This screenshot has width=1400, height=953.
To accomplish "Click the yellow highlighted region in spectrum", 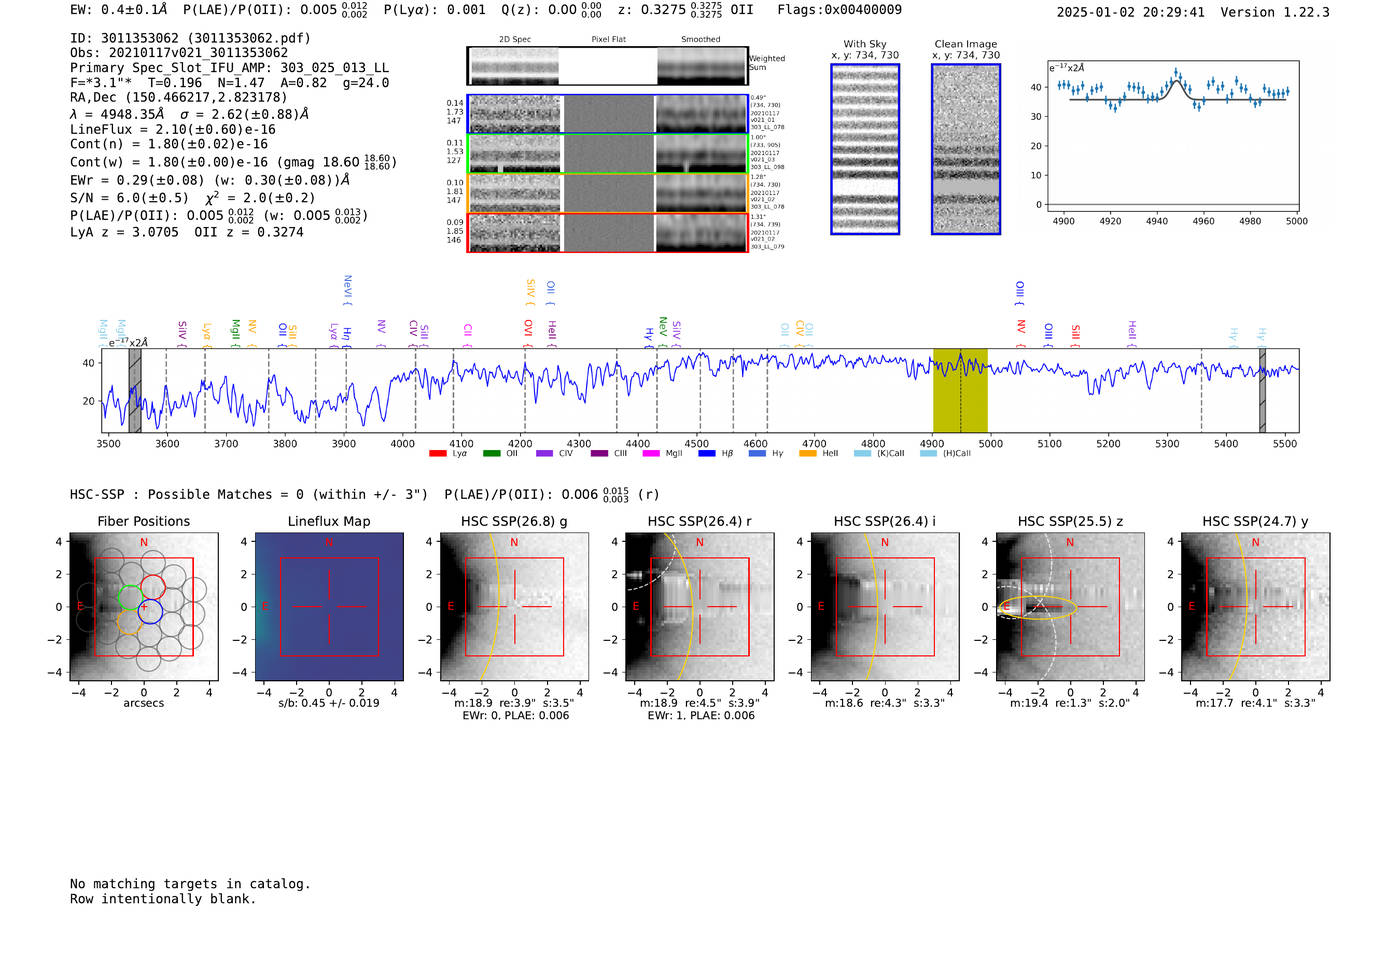I will click(960, 391).
